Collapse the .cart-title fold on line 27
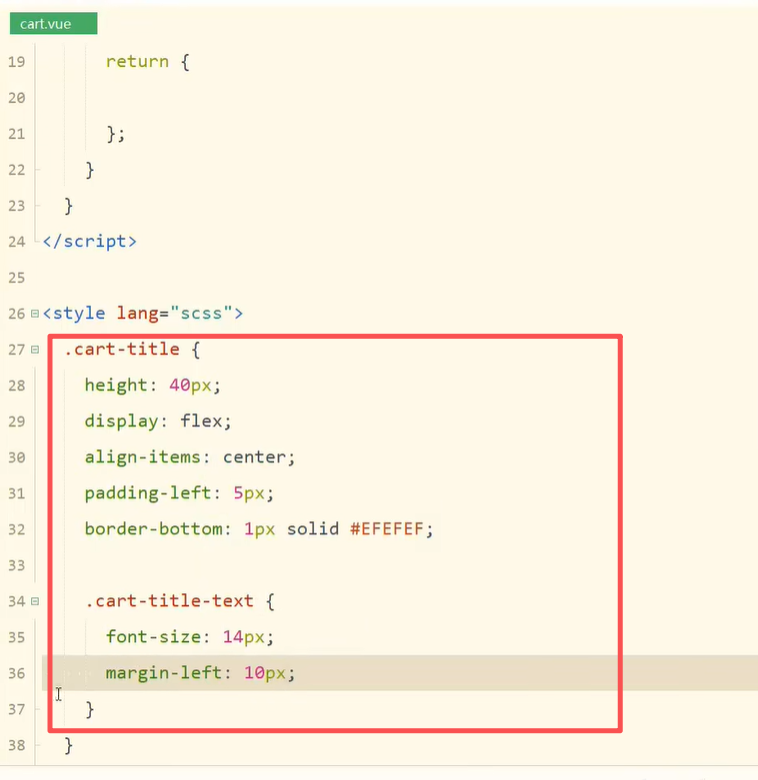 35,350
